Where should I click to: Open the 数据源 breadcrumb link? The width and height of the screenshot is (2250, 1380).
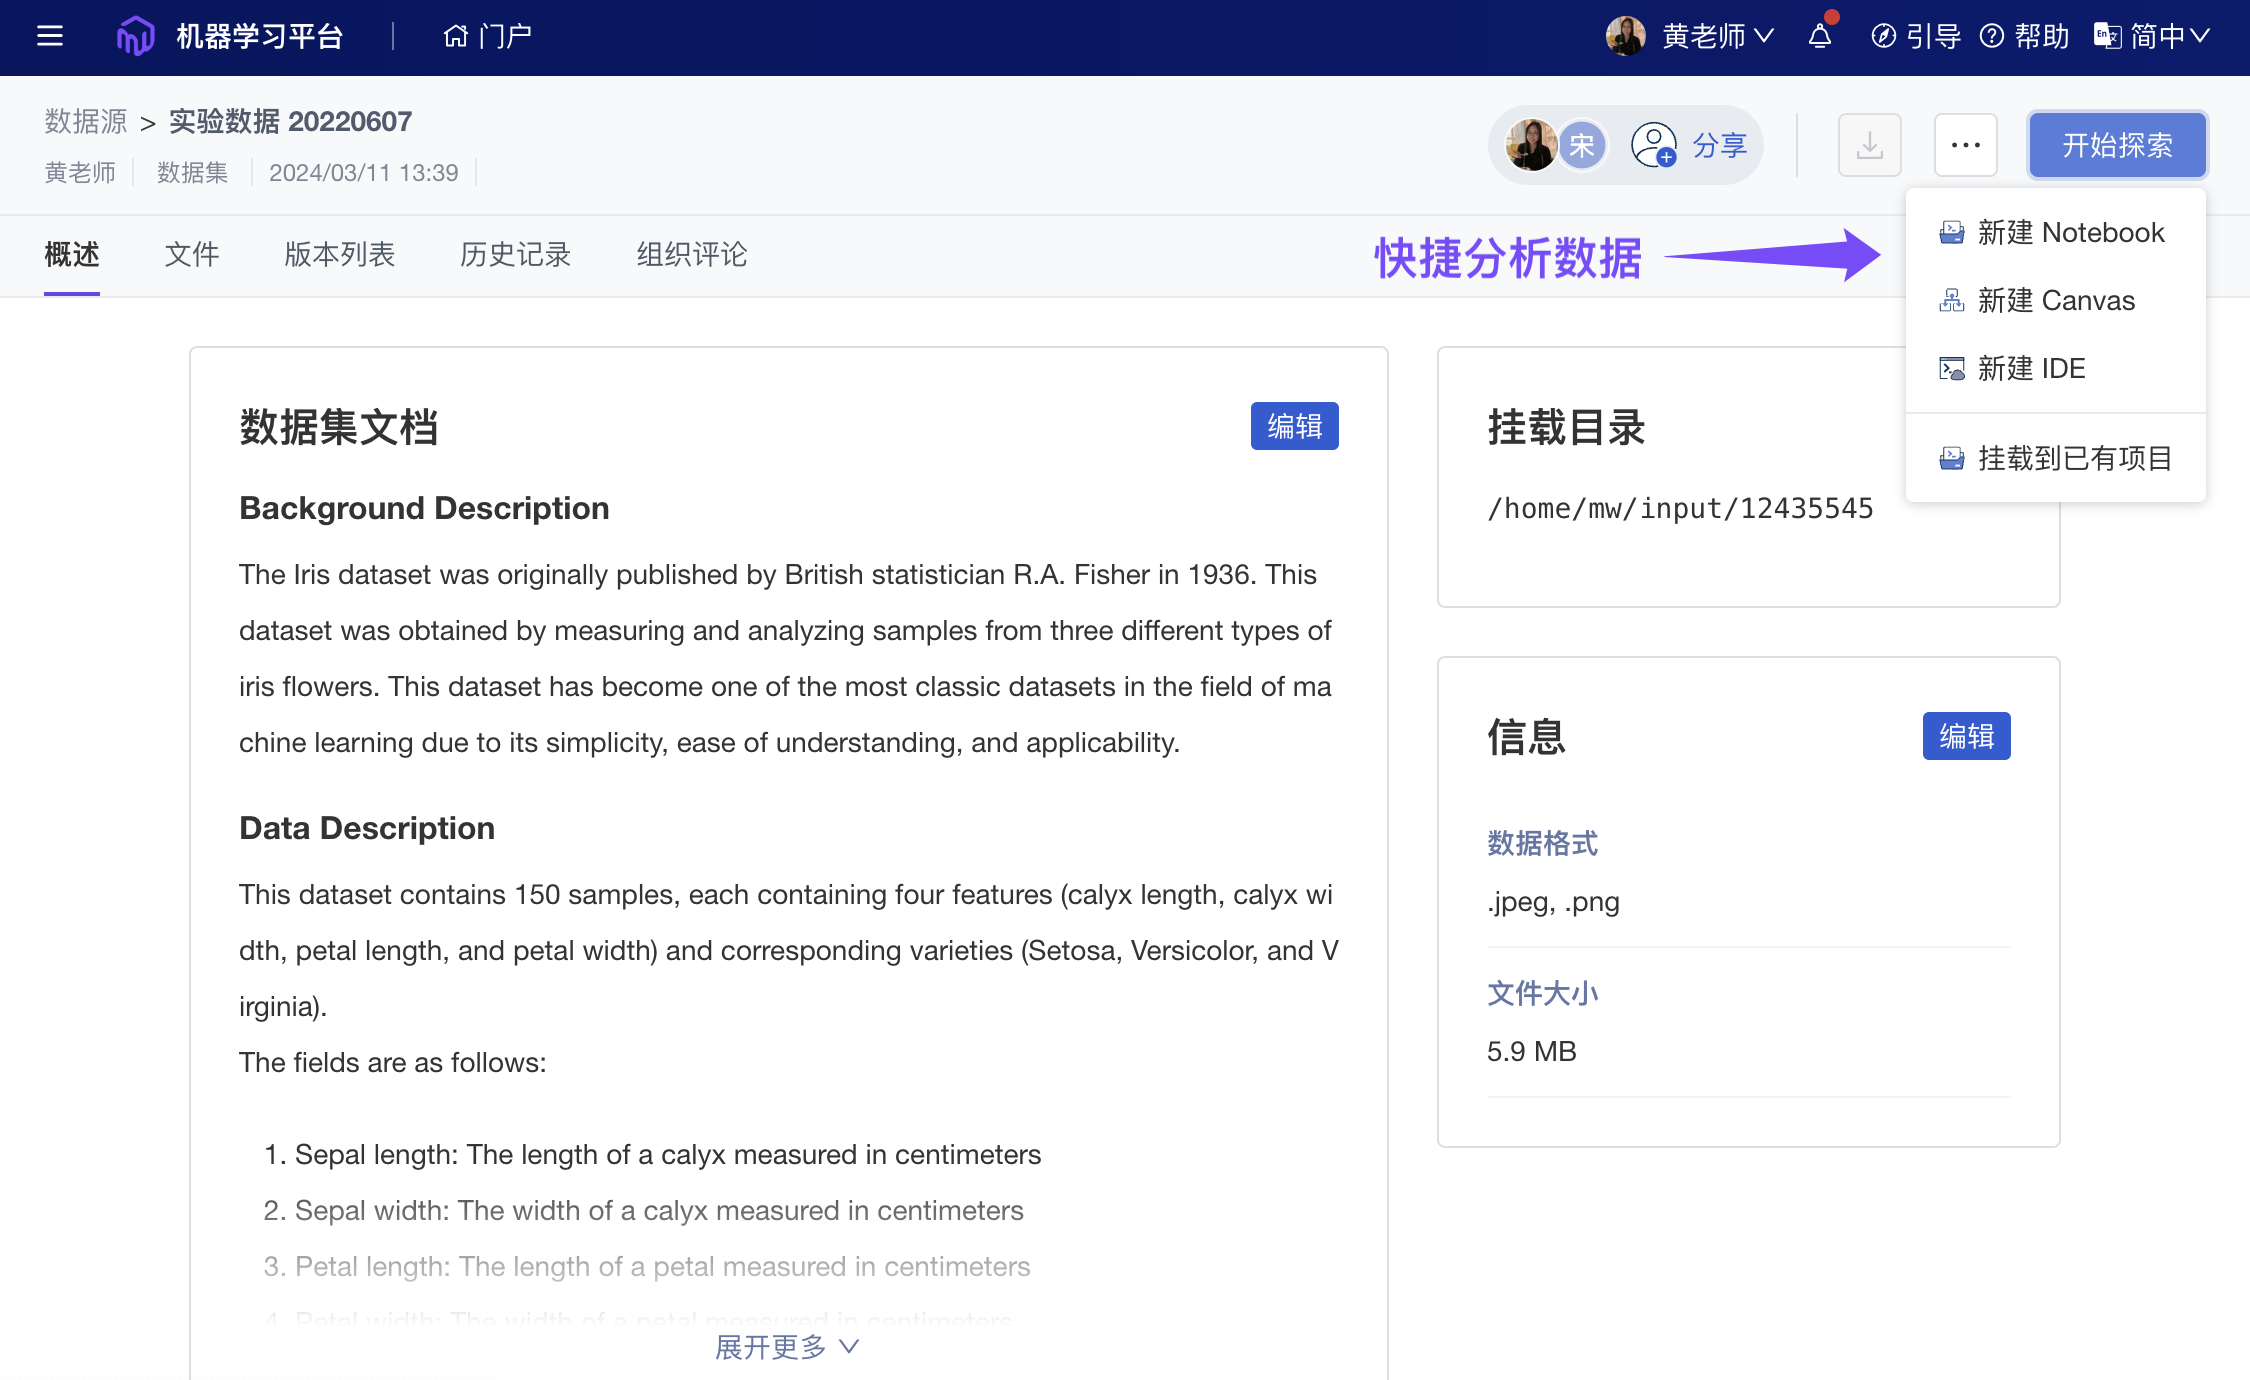click(84, 120)
